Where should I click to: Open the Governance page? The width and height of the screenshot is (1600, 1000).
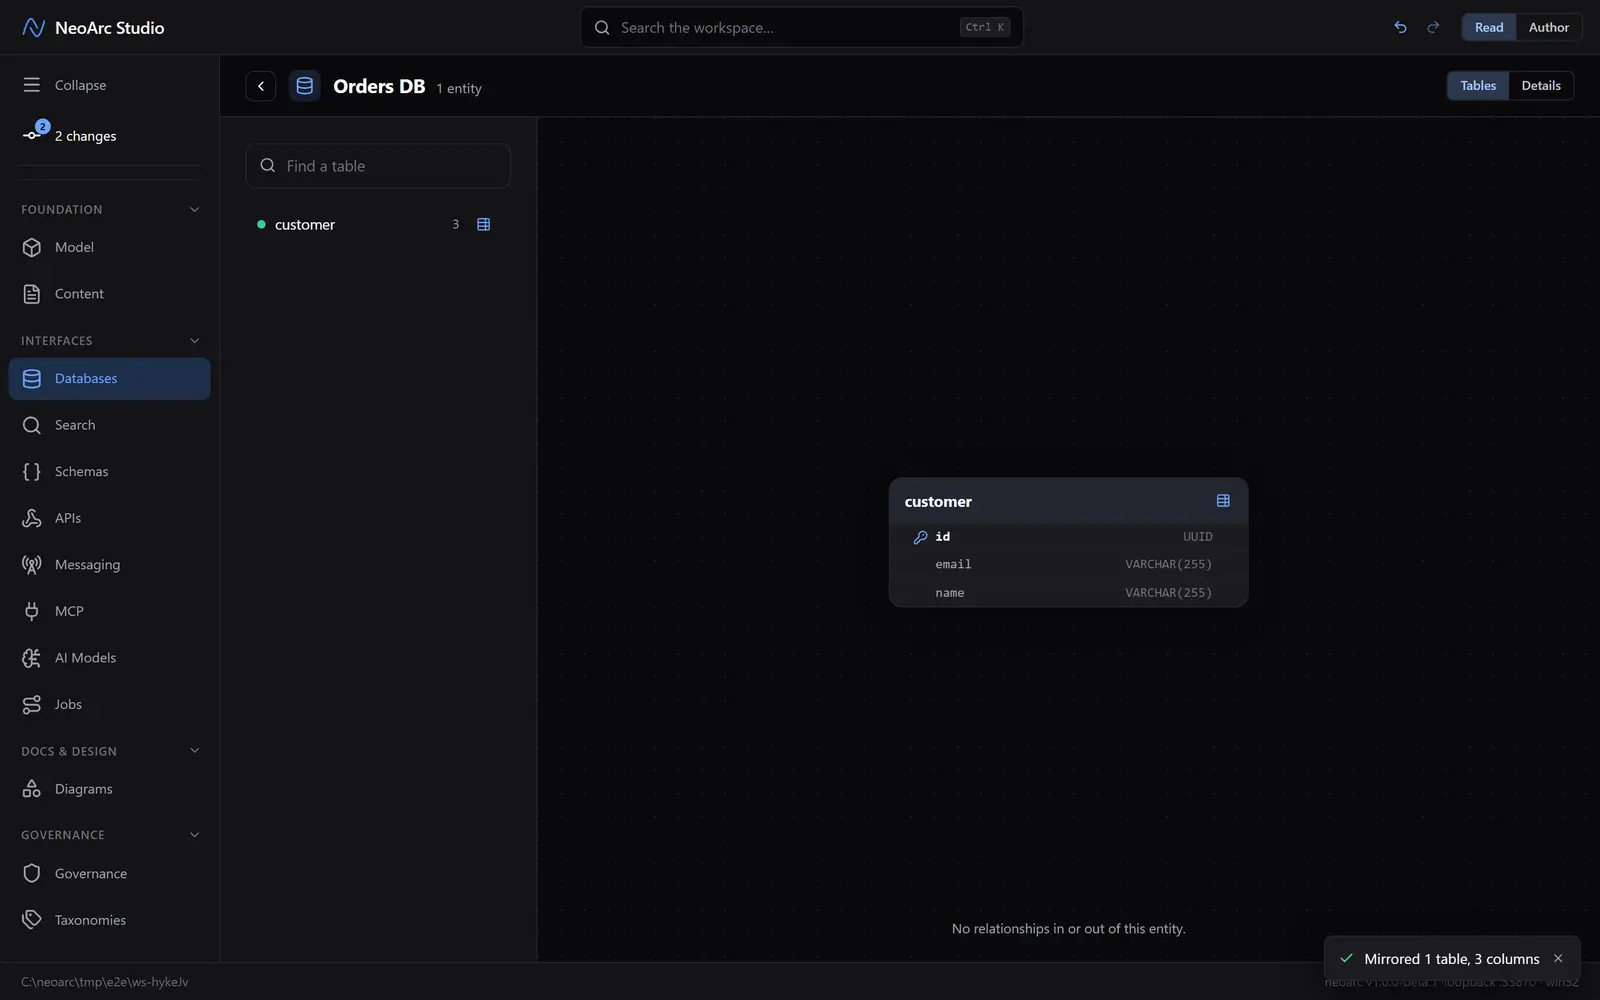pos(110,874)
